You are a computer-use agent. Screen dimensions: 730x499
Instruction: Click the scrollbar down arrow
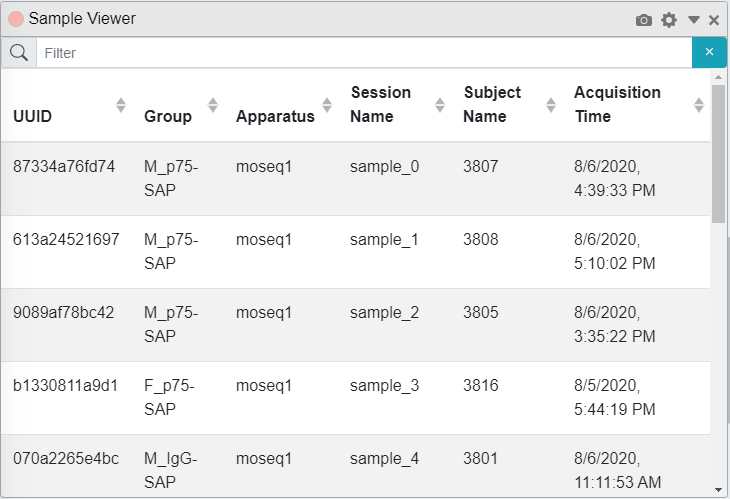point(718,490)
